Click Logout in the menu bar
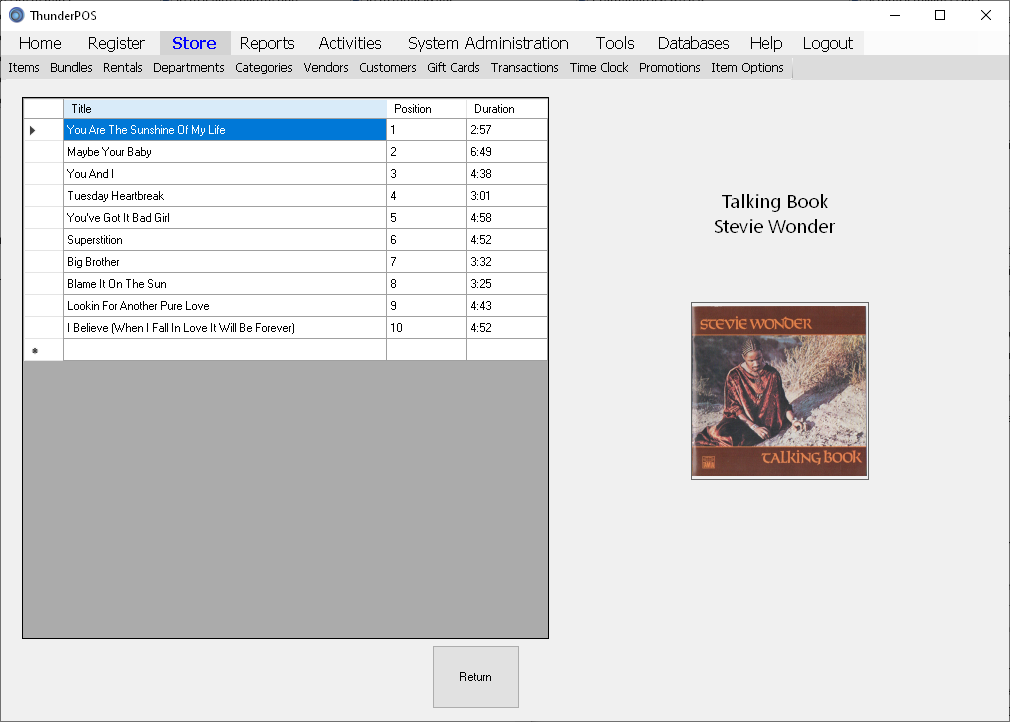Screen dimensions: 1010x722 827,43
